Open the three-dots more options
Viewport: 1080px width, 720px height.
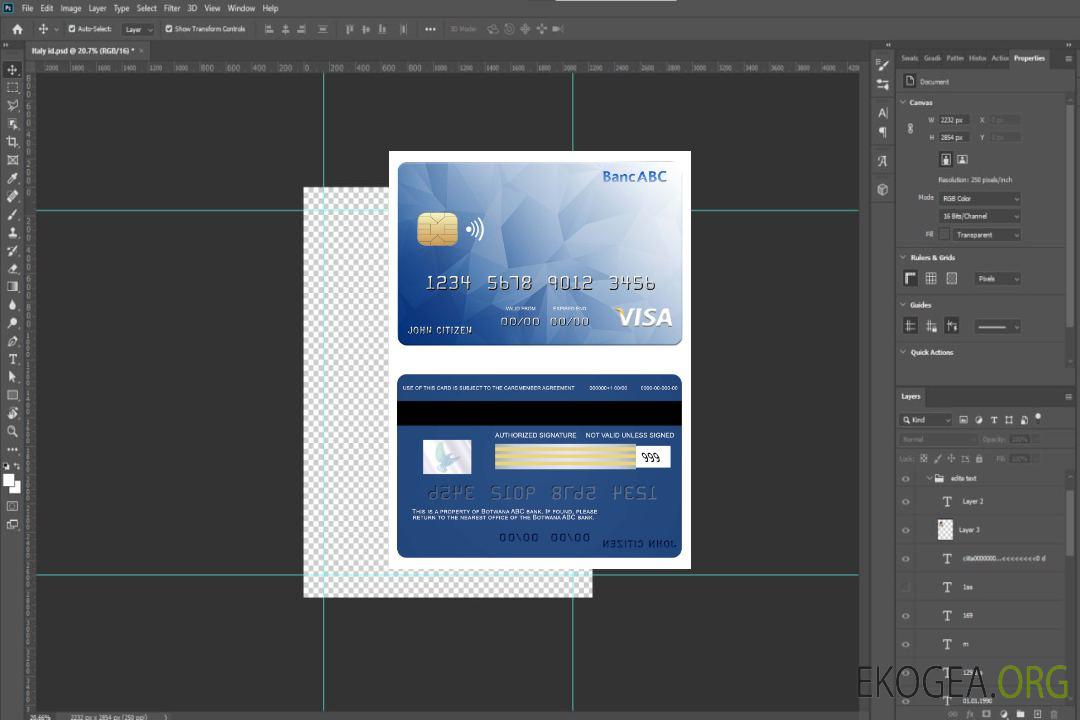coord(430,29)
